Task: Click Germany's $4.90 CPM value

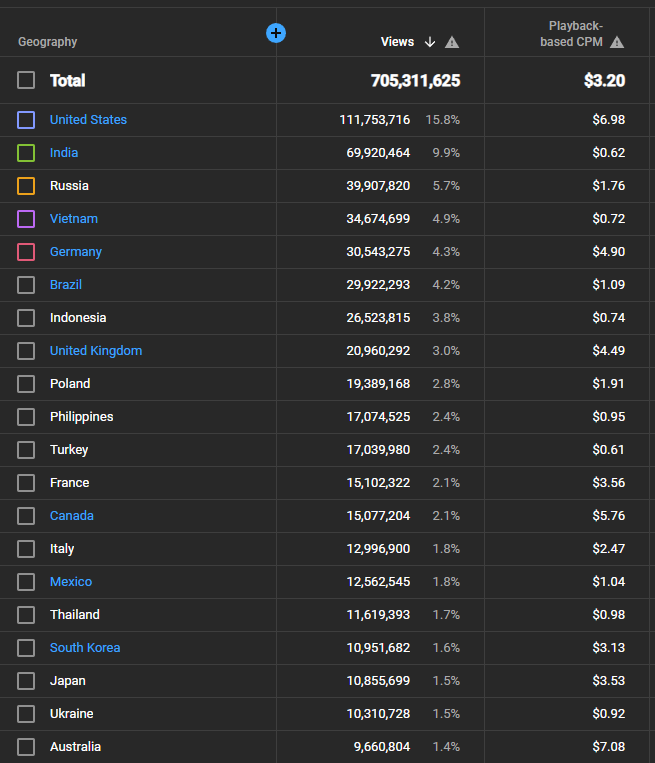Action: (609, 252)
